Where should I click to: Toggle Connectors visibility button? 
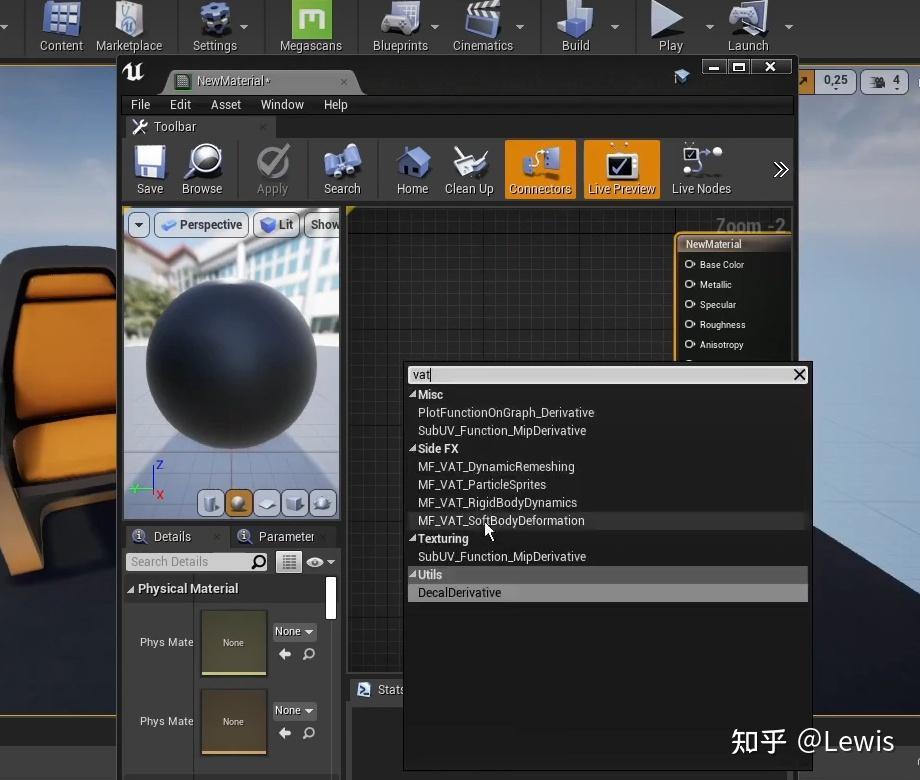[x=540, y=169]
